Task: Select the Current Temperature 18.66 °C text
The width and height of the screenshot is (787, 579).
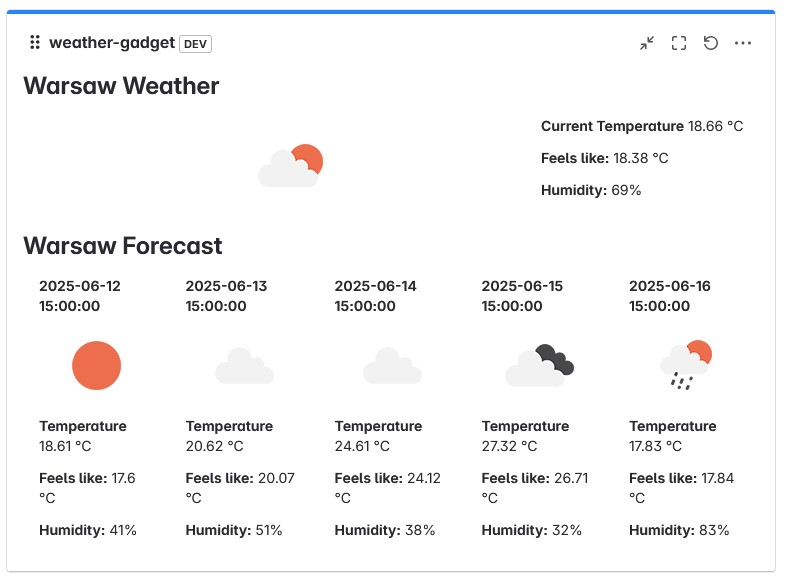Action: tap(642, 126)
